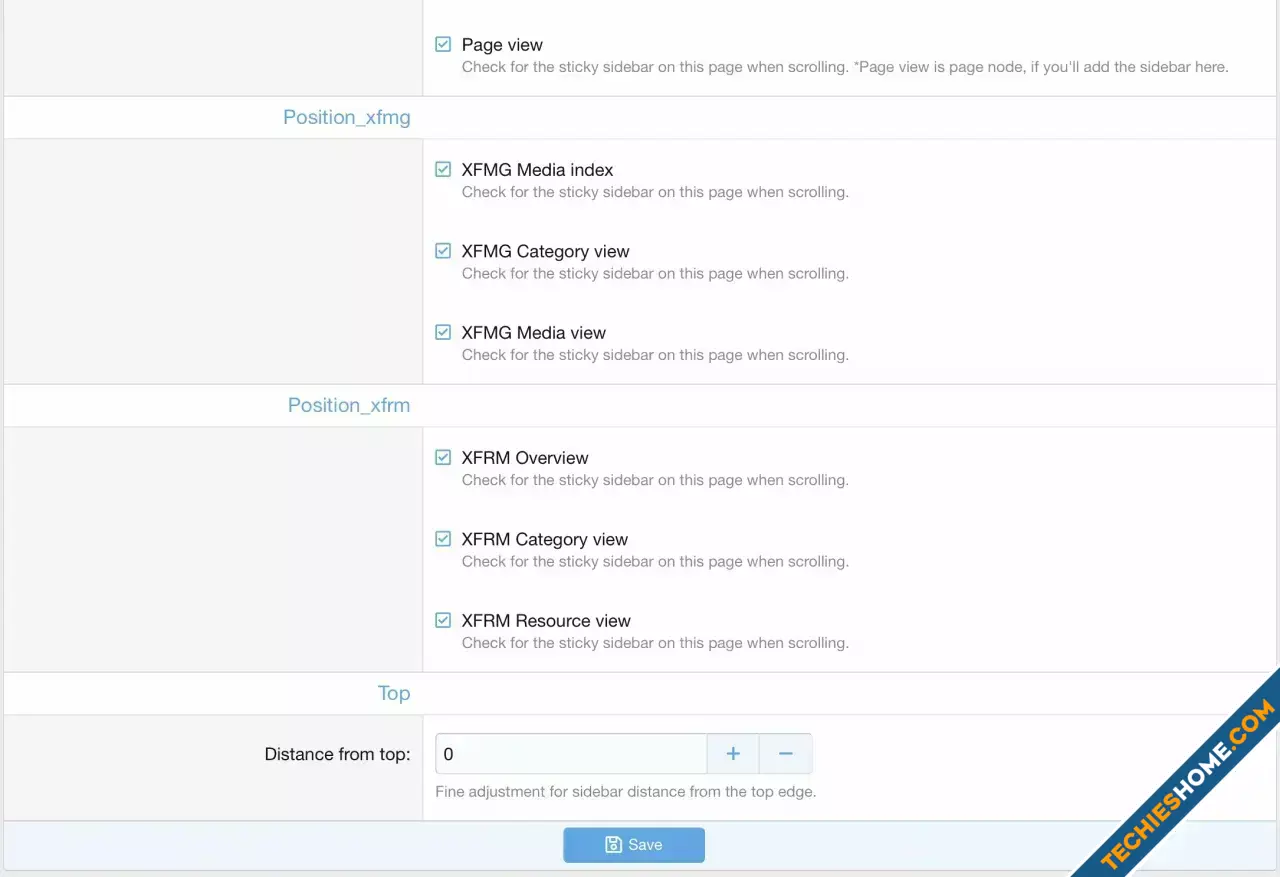Image resolution: width=1280 pixels, height=877 pixels.
Task: Toggle the XFRM Resource view checkbox
Action: click(443, 620)
